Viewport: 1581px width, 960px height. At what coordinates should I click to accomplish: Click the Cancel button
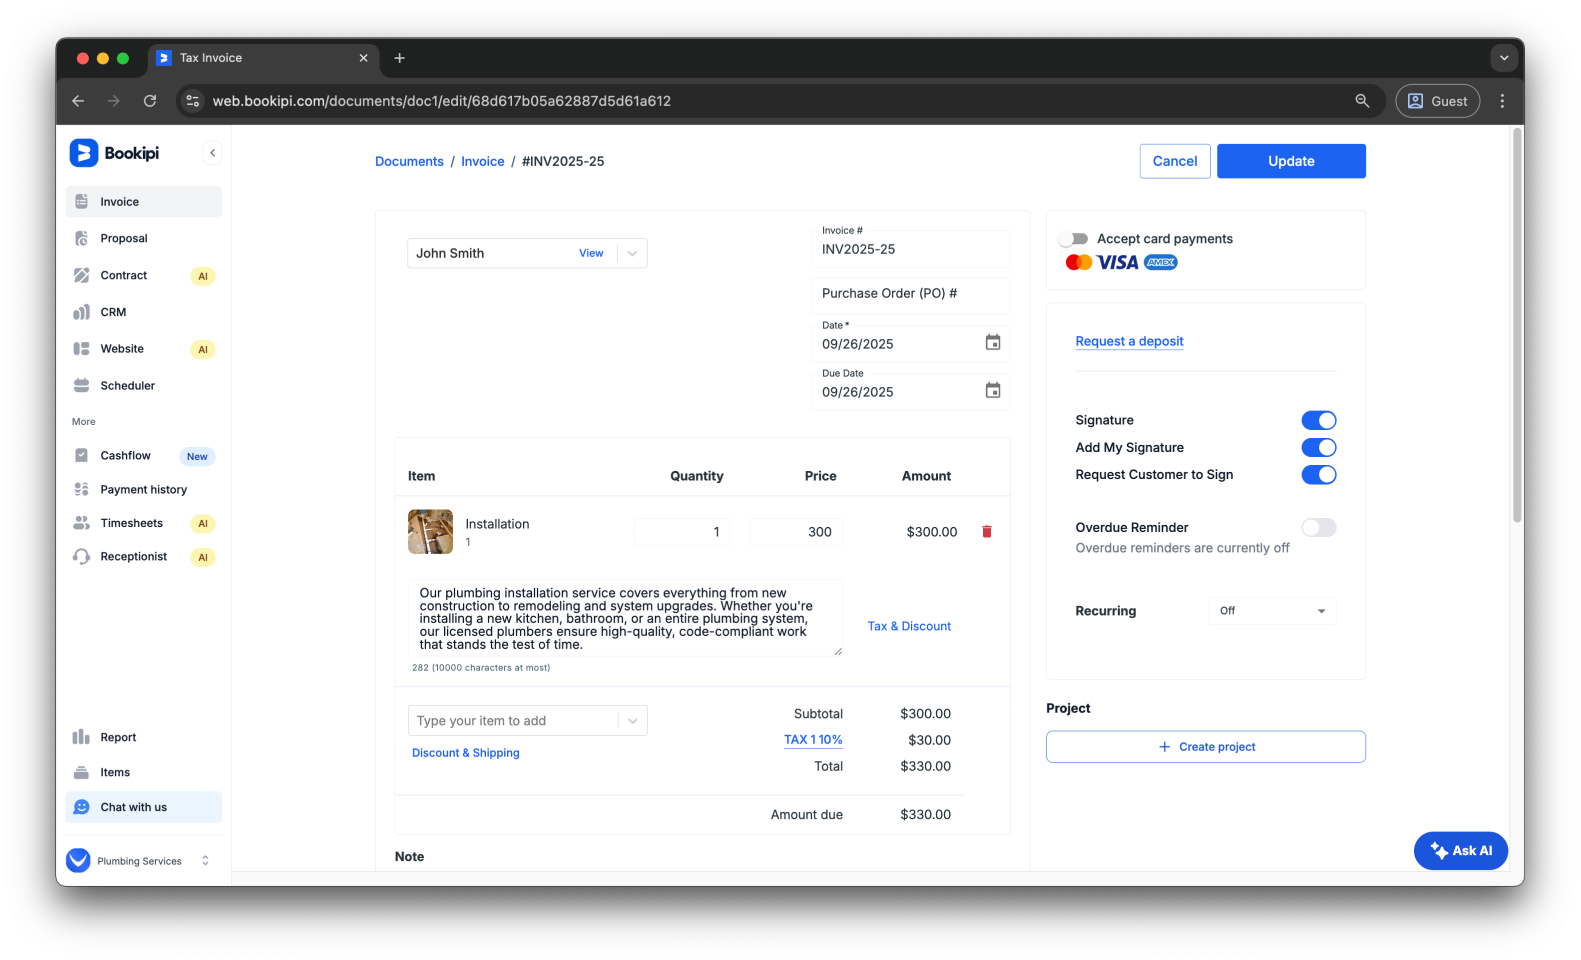pos(1175,161)
